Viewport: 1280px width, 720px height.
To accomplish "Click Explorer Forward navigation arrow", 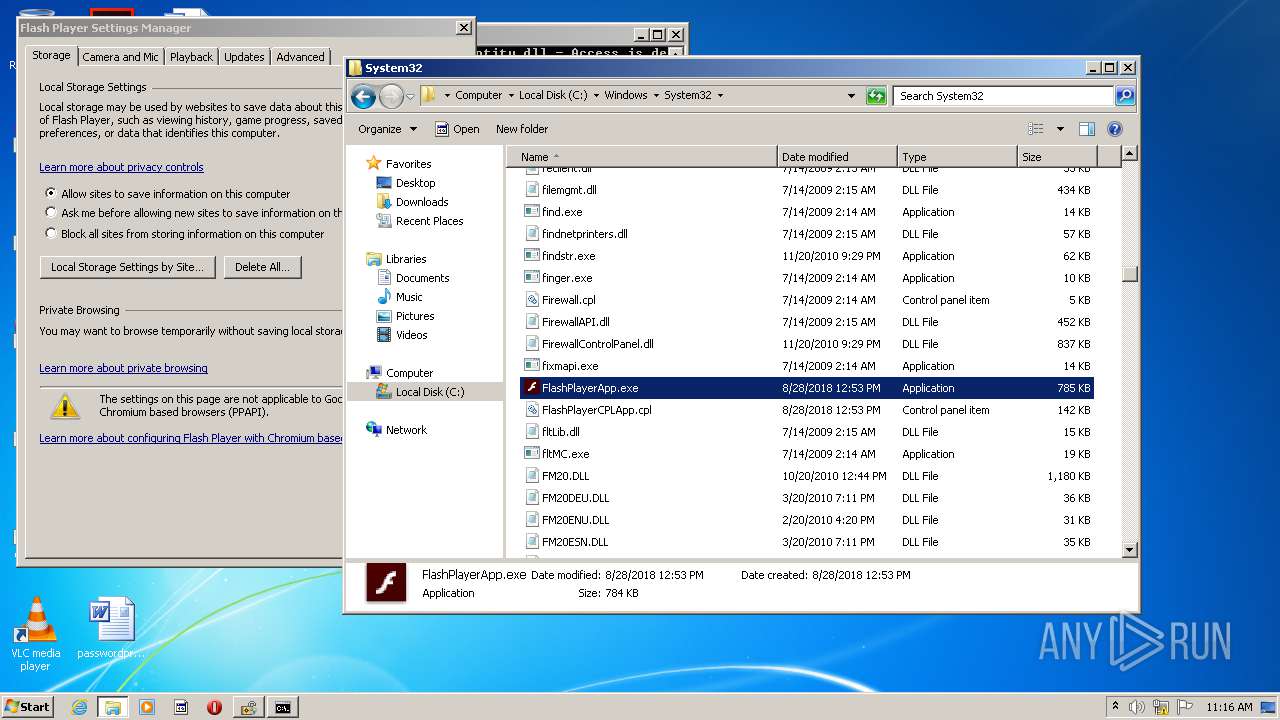I will (391, 96).
